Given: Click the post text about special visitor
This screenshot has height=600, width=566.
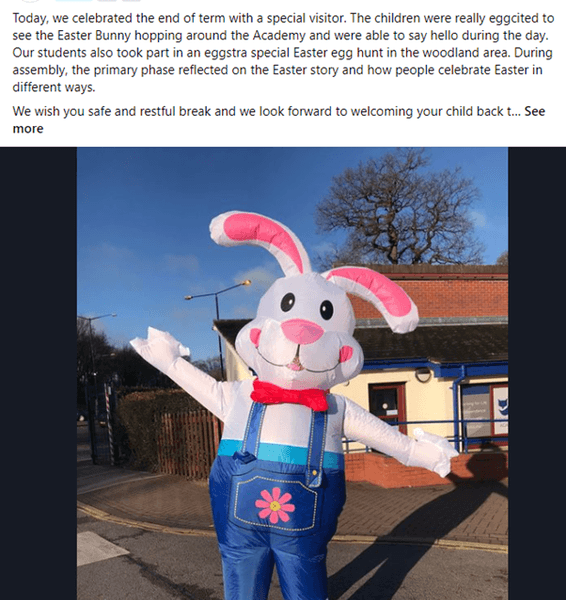Looking at the screenshot, I should tap(283, 52).
